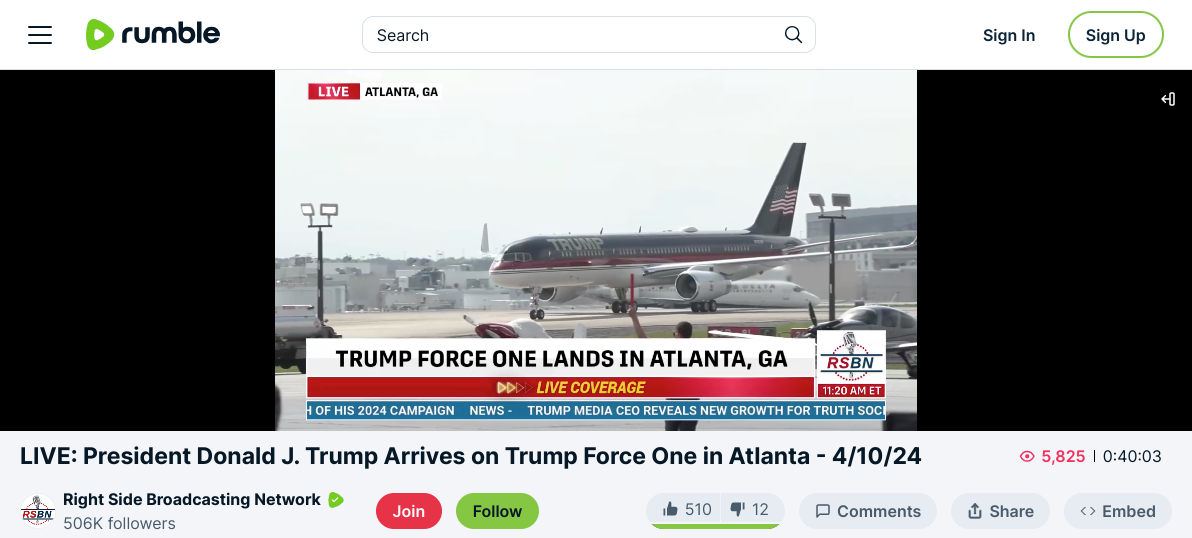The width and height of the screenshot is (1192, 538).
Task: Click the live viewers eye icon
Action: (1027, 457)
